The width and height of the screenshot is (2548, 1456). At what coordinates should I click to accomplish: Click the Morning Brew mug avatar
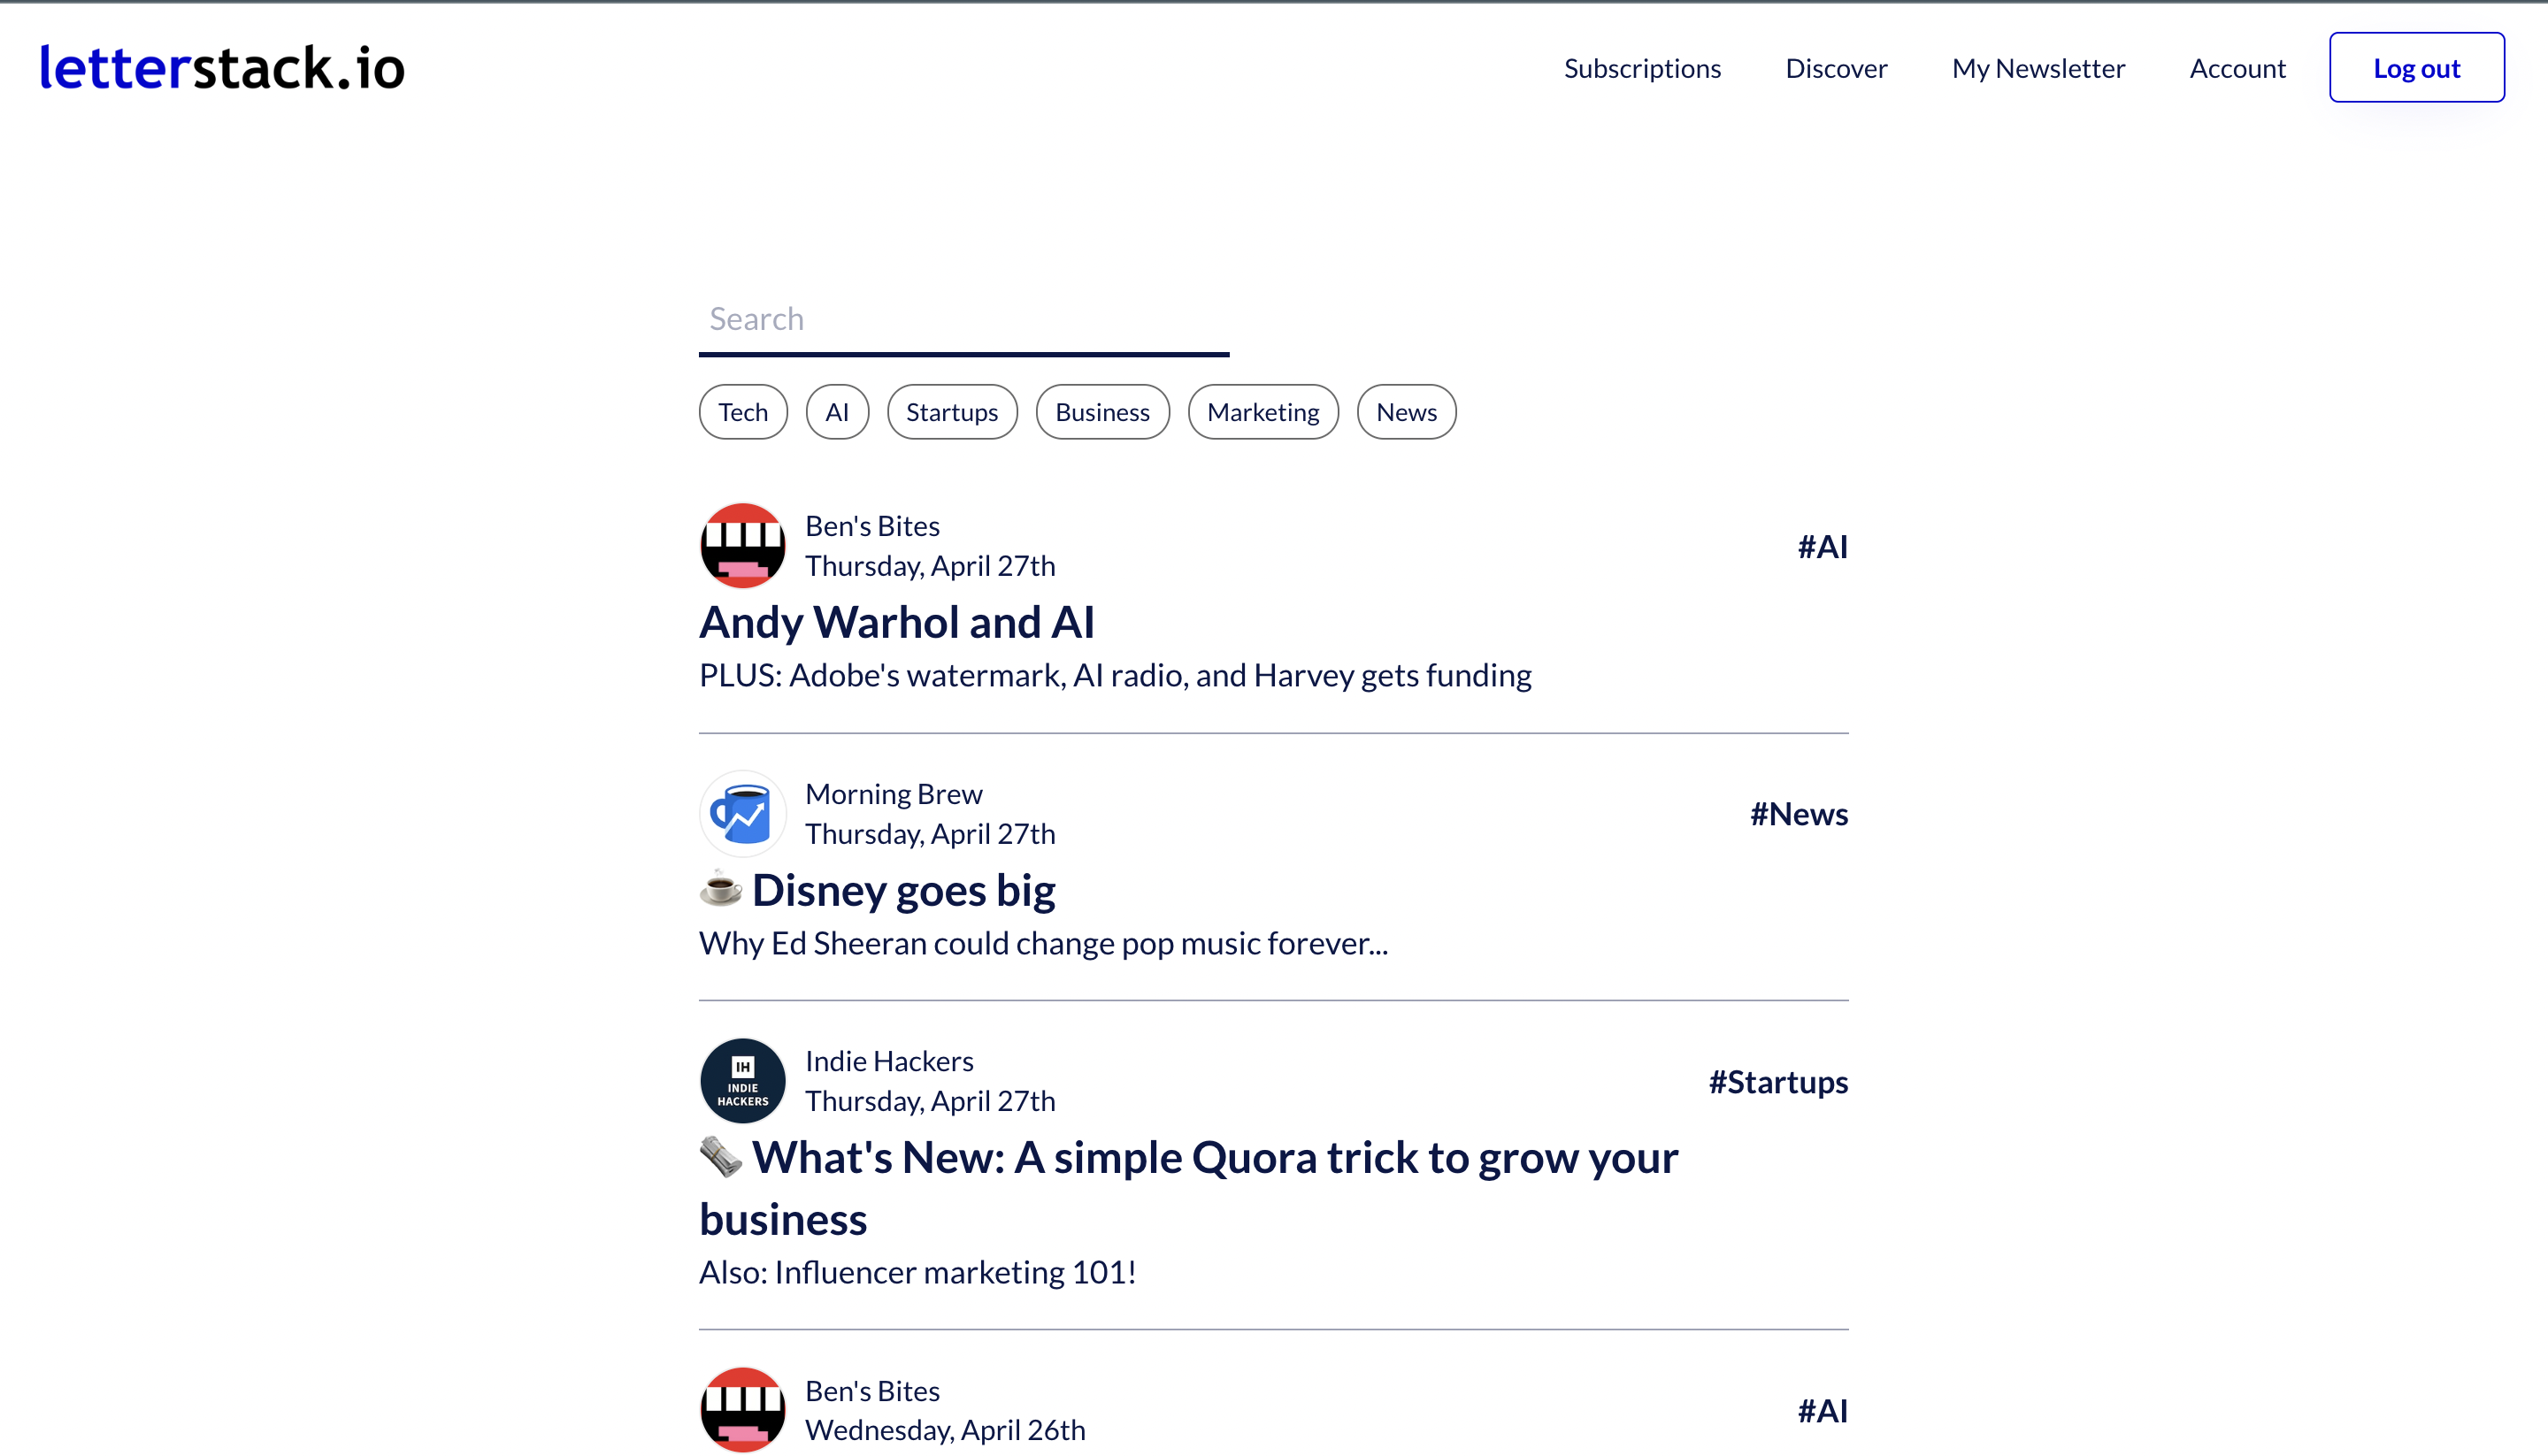pos(742,814)
